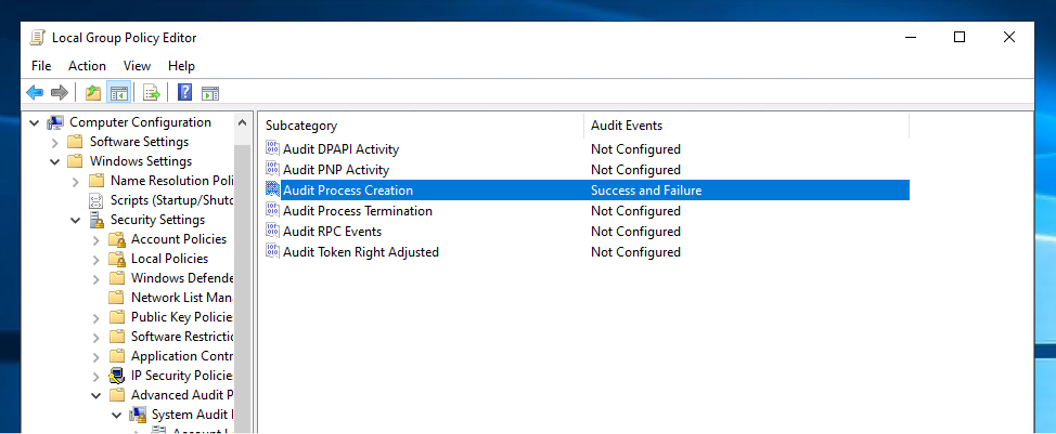
Task: Expand the IP Security Policies node
Action: 96,376
